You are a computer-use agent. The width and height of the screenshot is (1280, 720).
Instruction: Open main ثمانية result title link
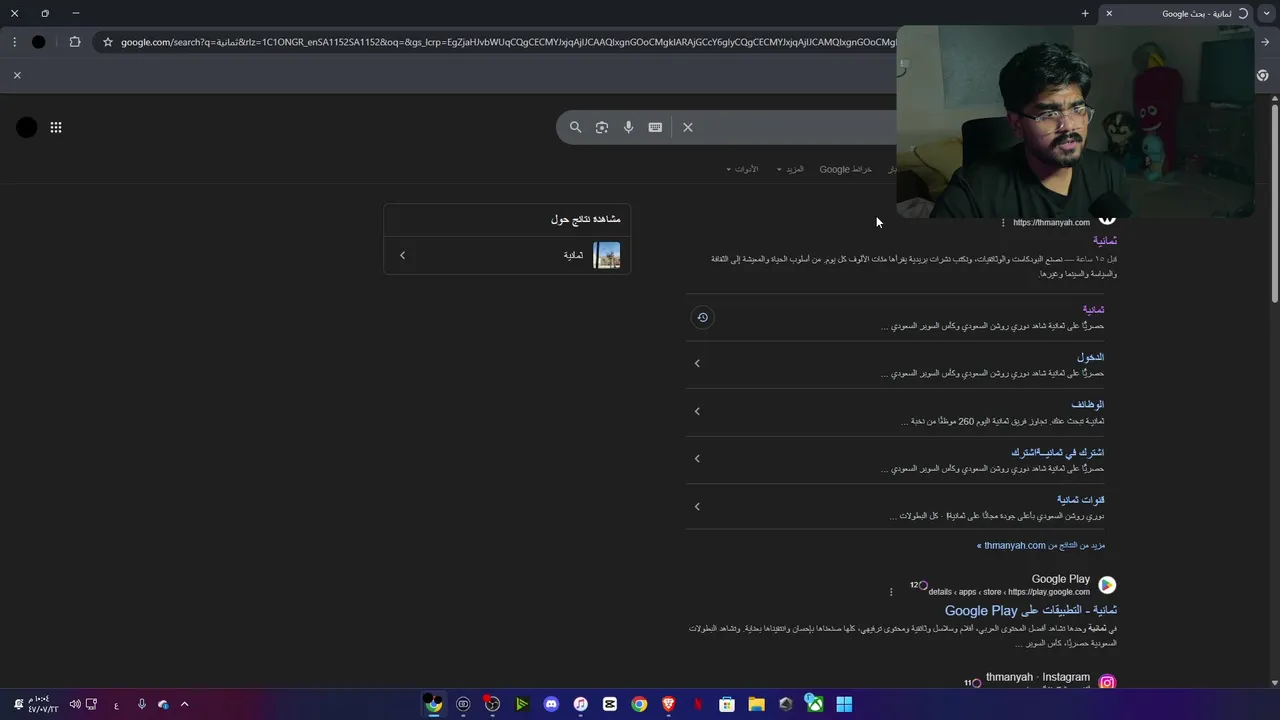coord(1105,241)
